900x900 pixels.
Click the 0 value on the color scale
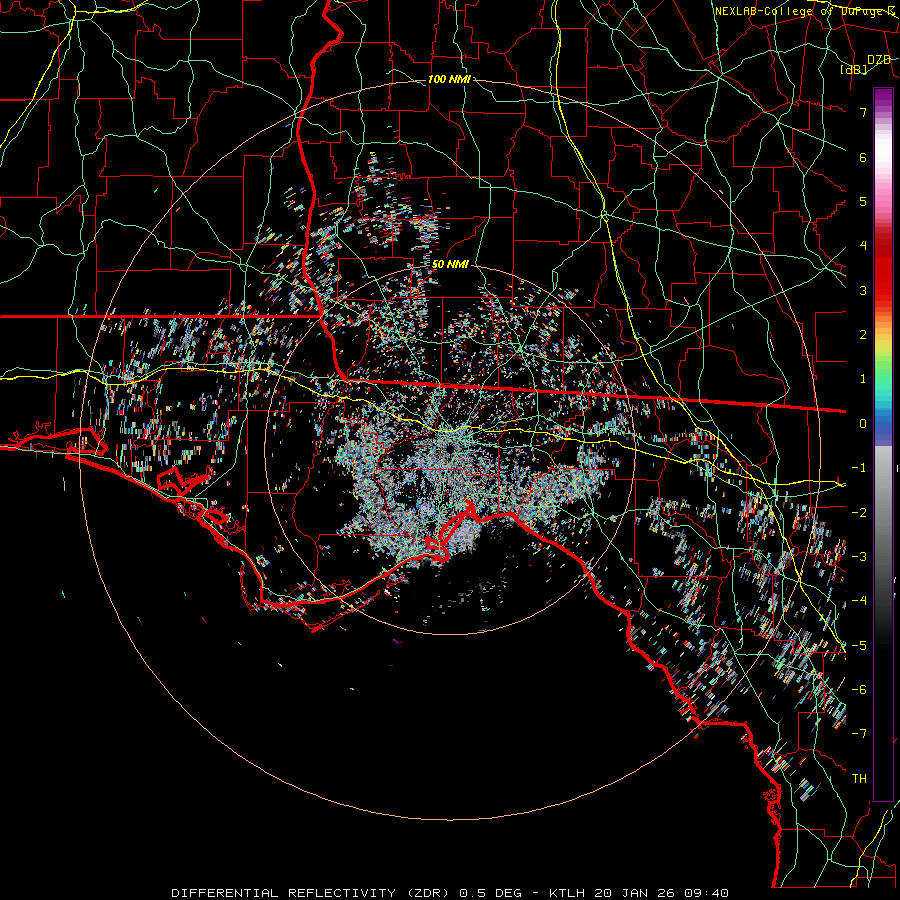tap(863, 424)
